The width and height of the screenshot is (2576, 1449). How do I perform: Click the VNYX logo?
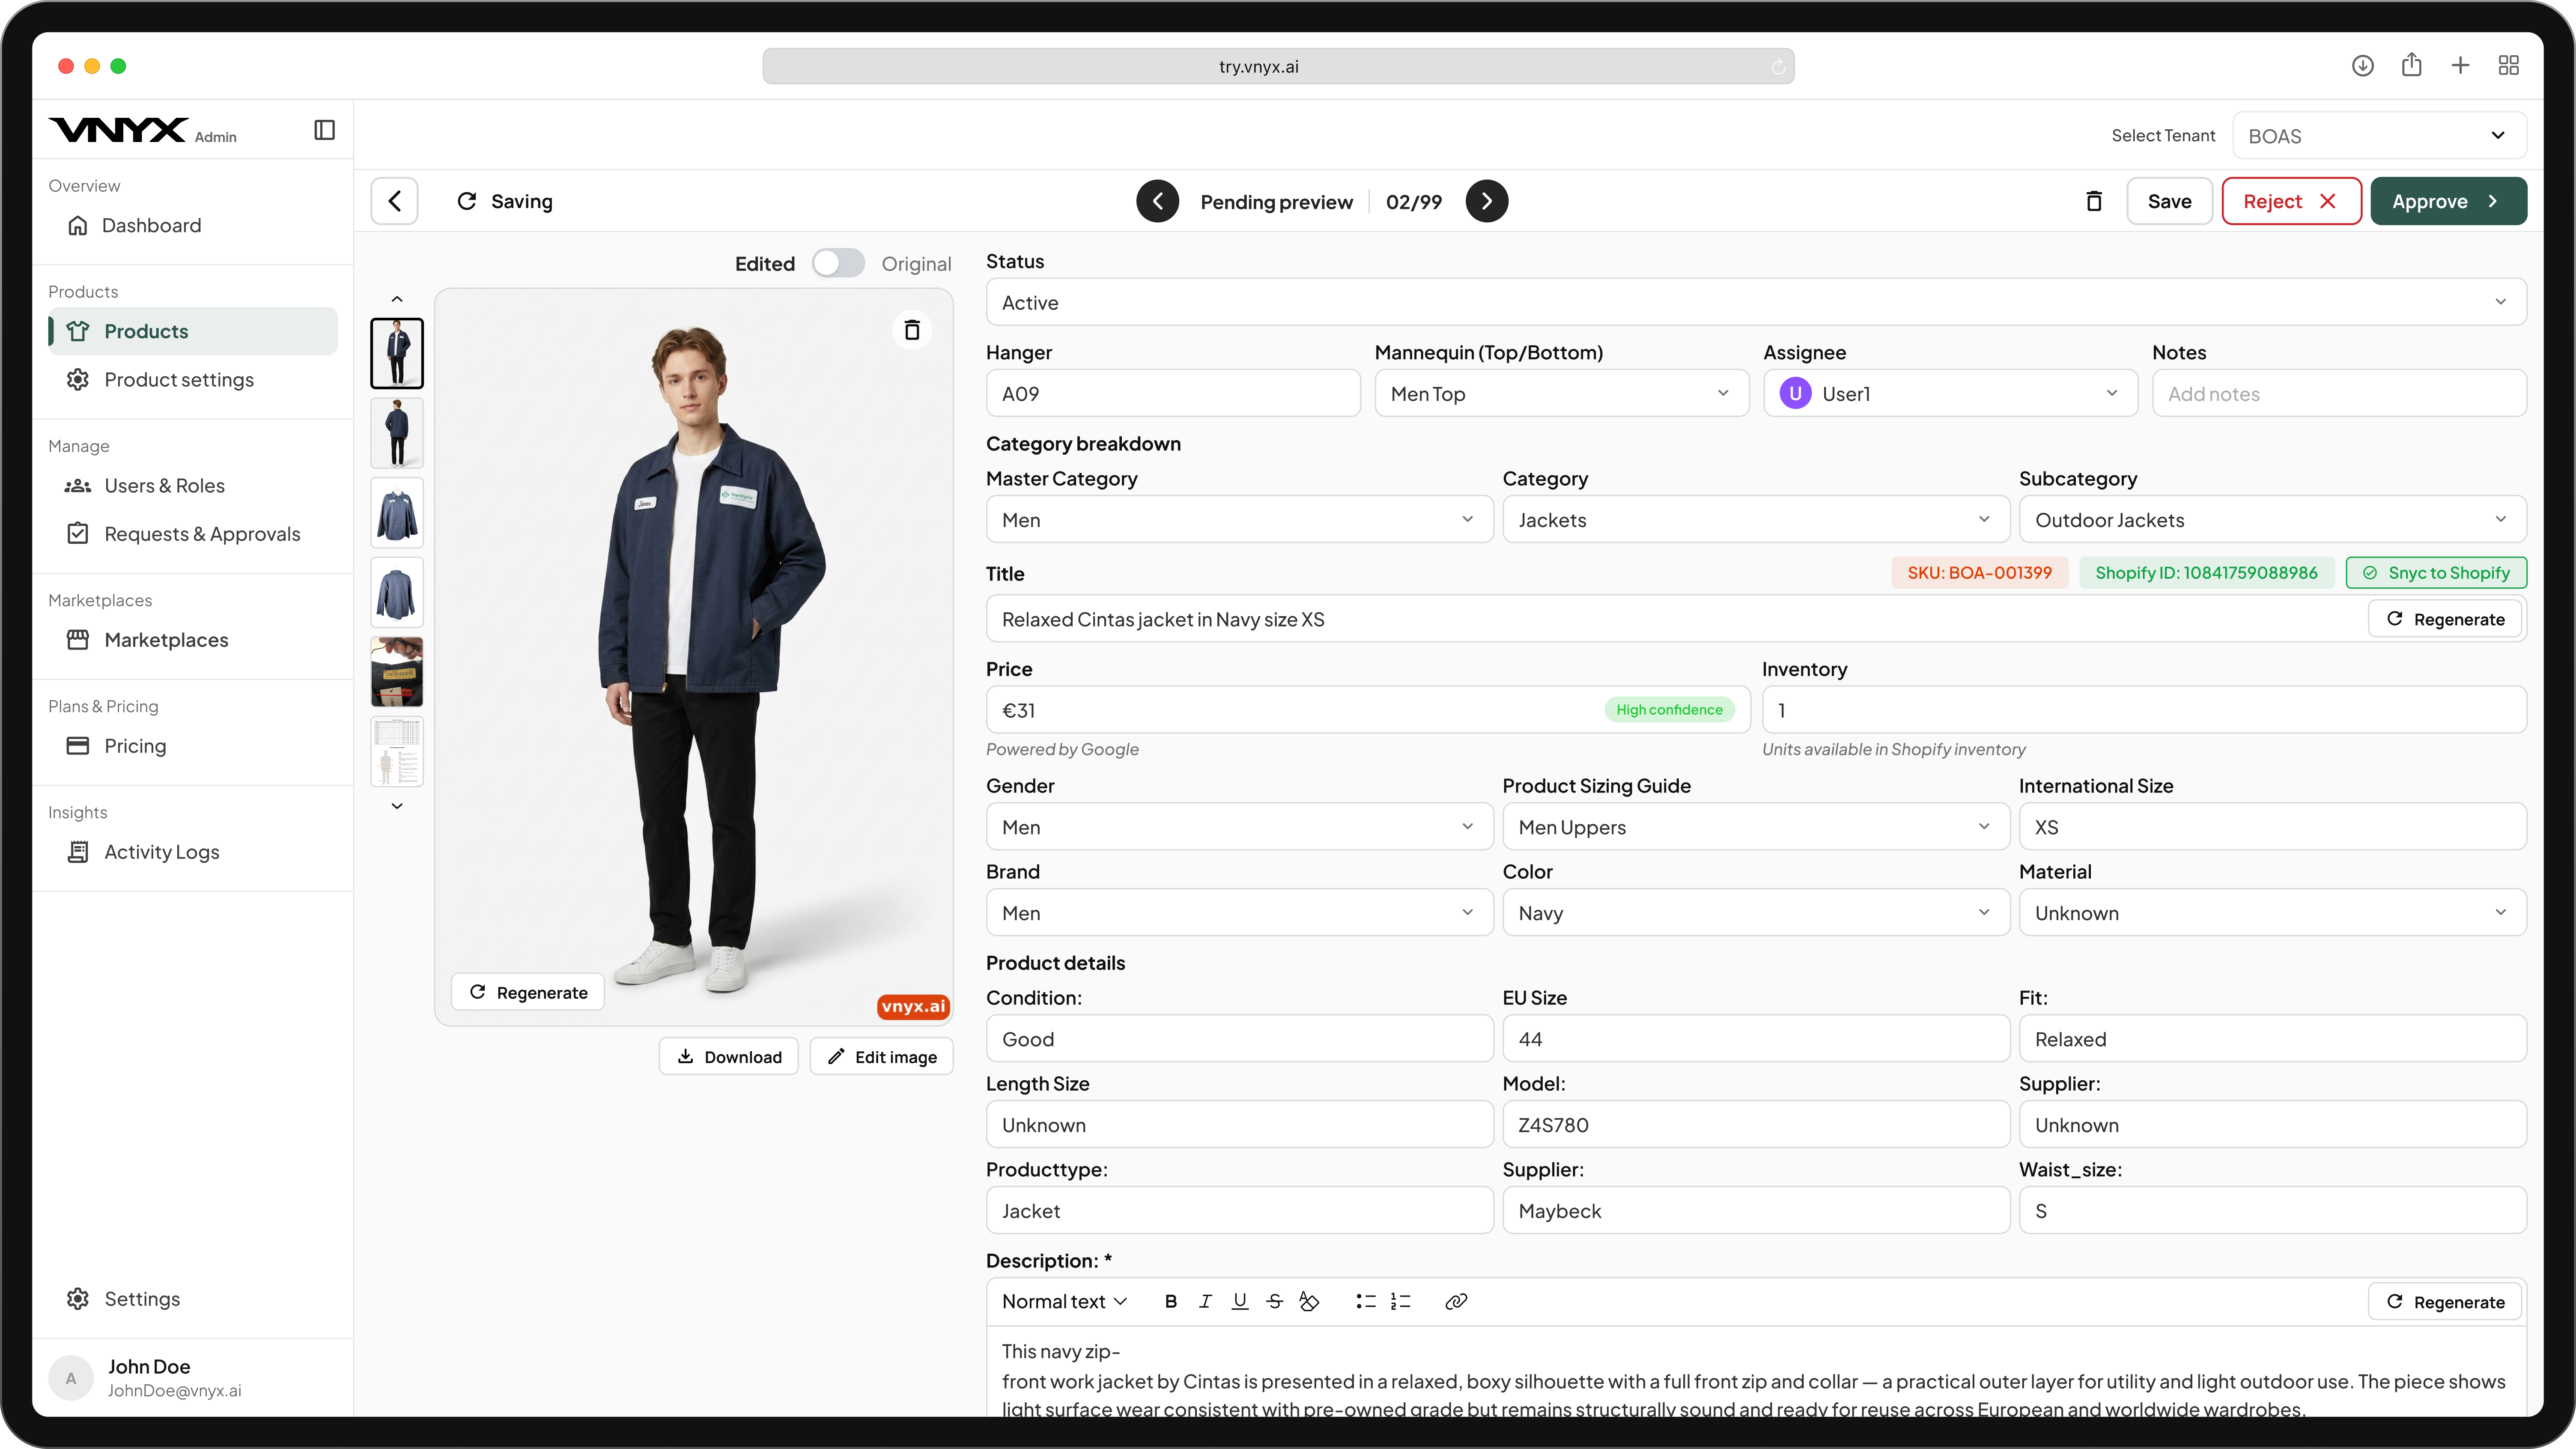tap(118, 130)
